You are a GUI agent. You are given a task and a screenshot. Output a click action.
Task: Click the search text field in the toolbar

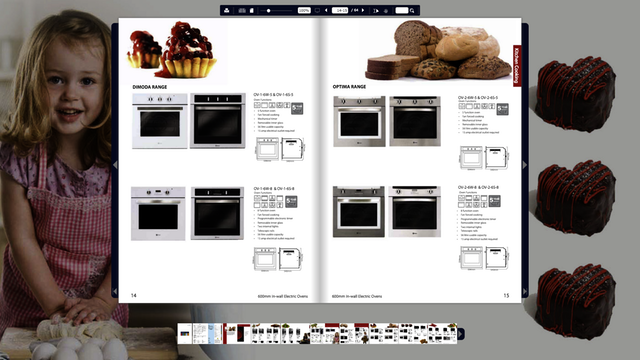[402, 10]
